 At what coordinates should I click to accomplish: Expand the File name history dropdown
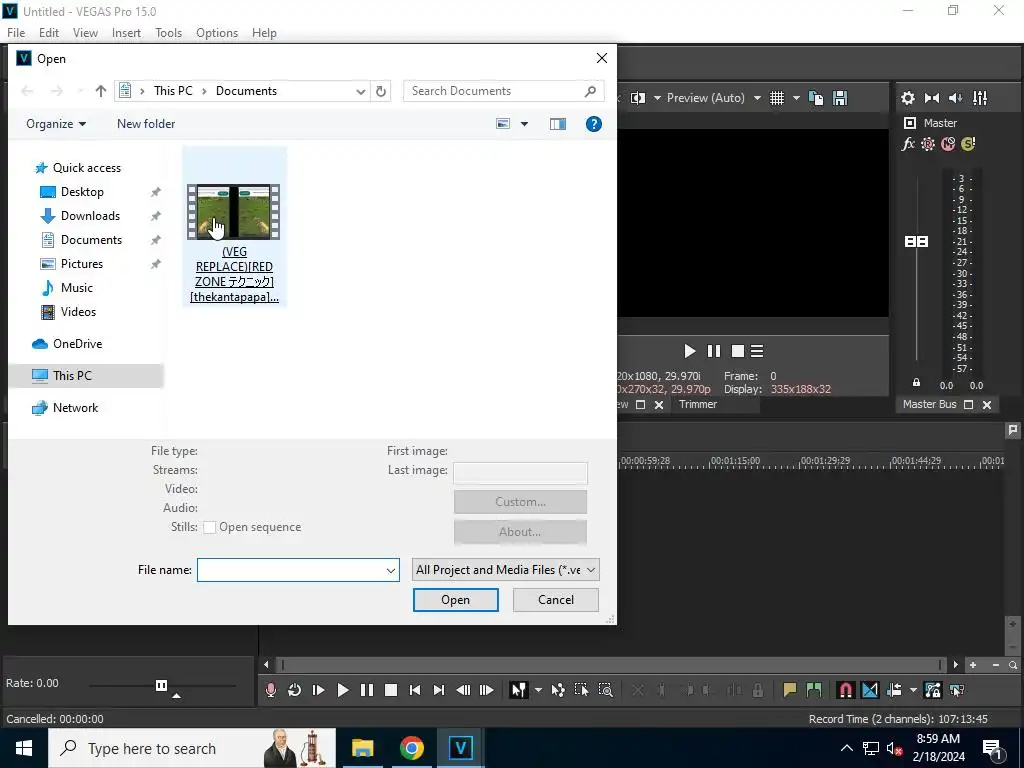point(391,570)
